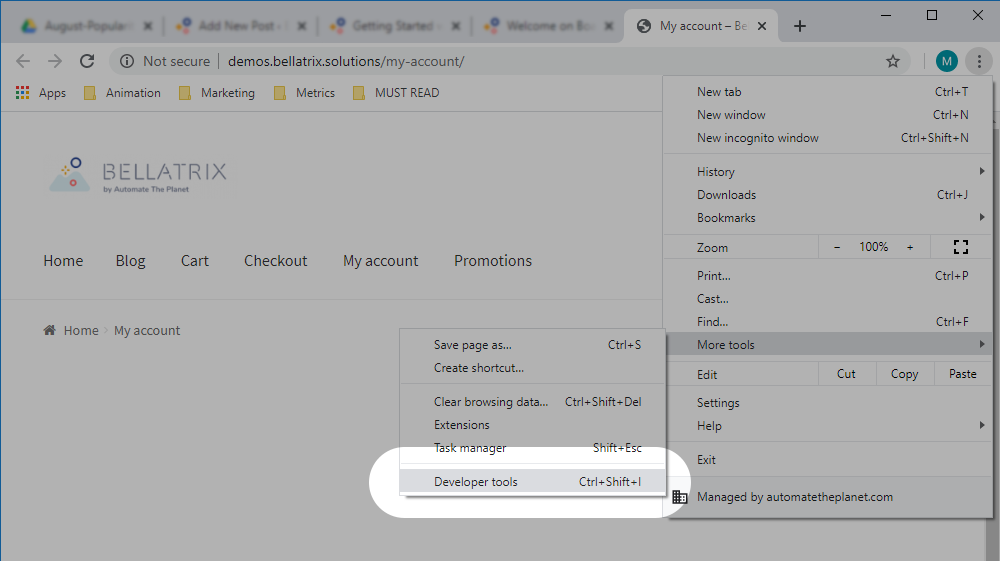The height and width of the screenshot is (561, 1000).
Task: Expand the Help submenu
Action: [x=828, y=425]
